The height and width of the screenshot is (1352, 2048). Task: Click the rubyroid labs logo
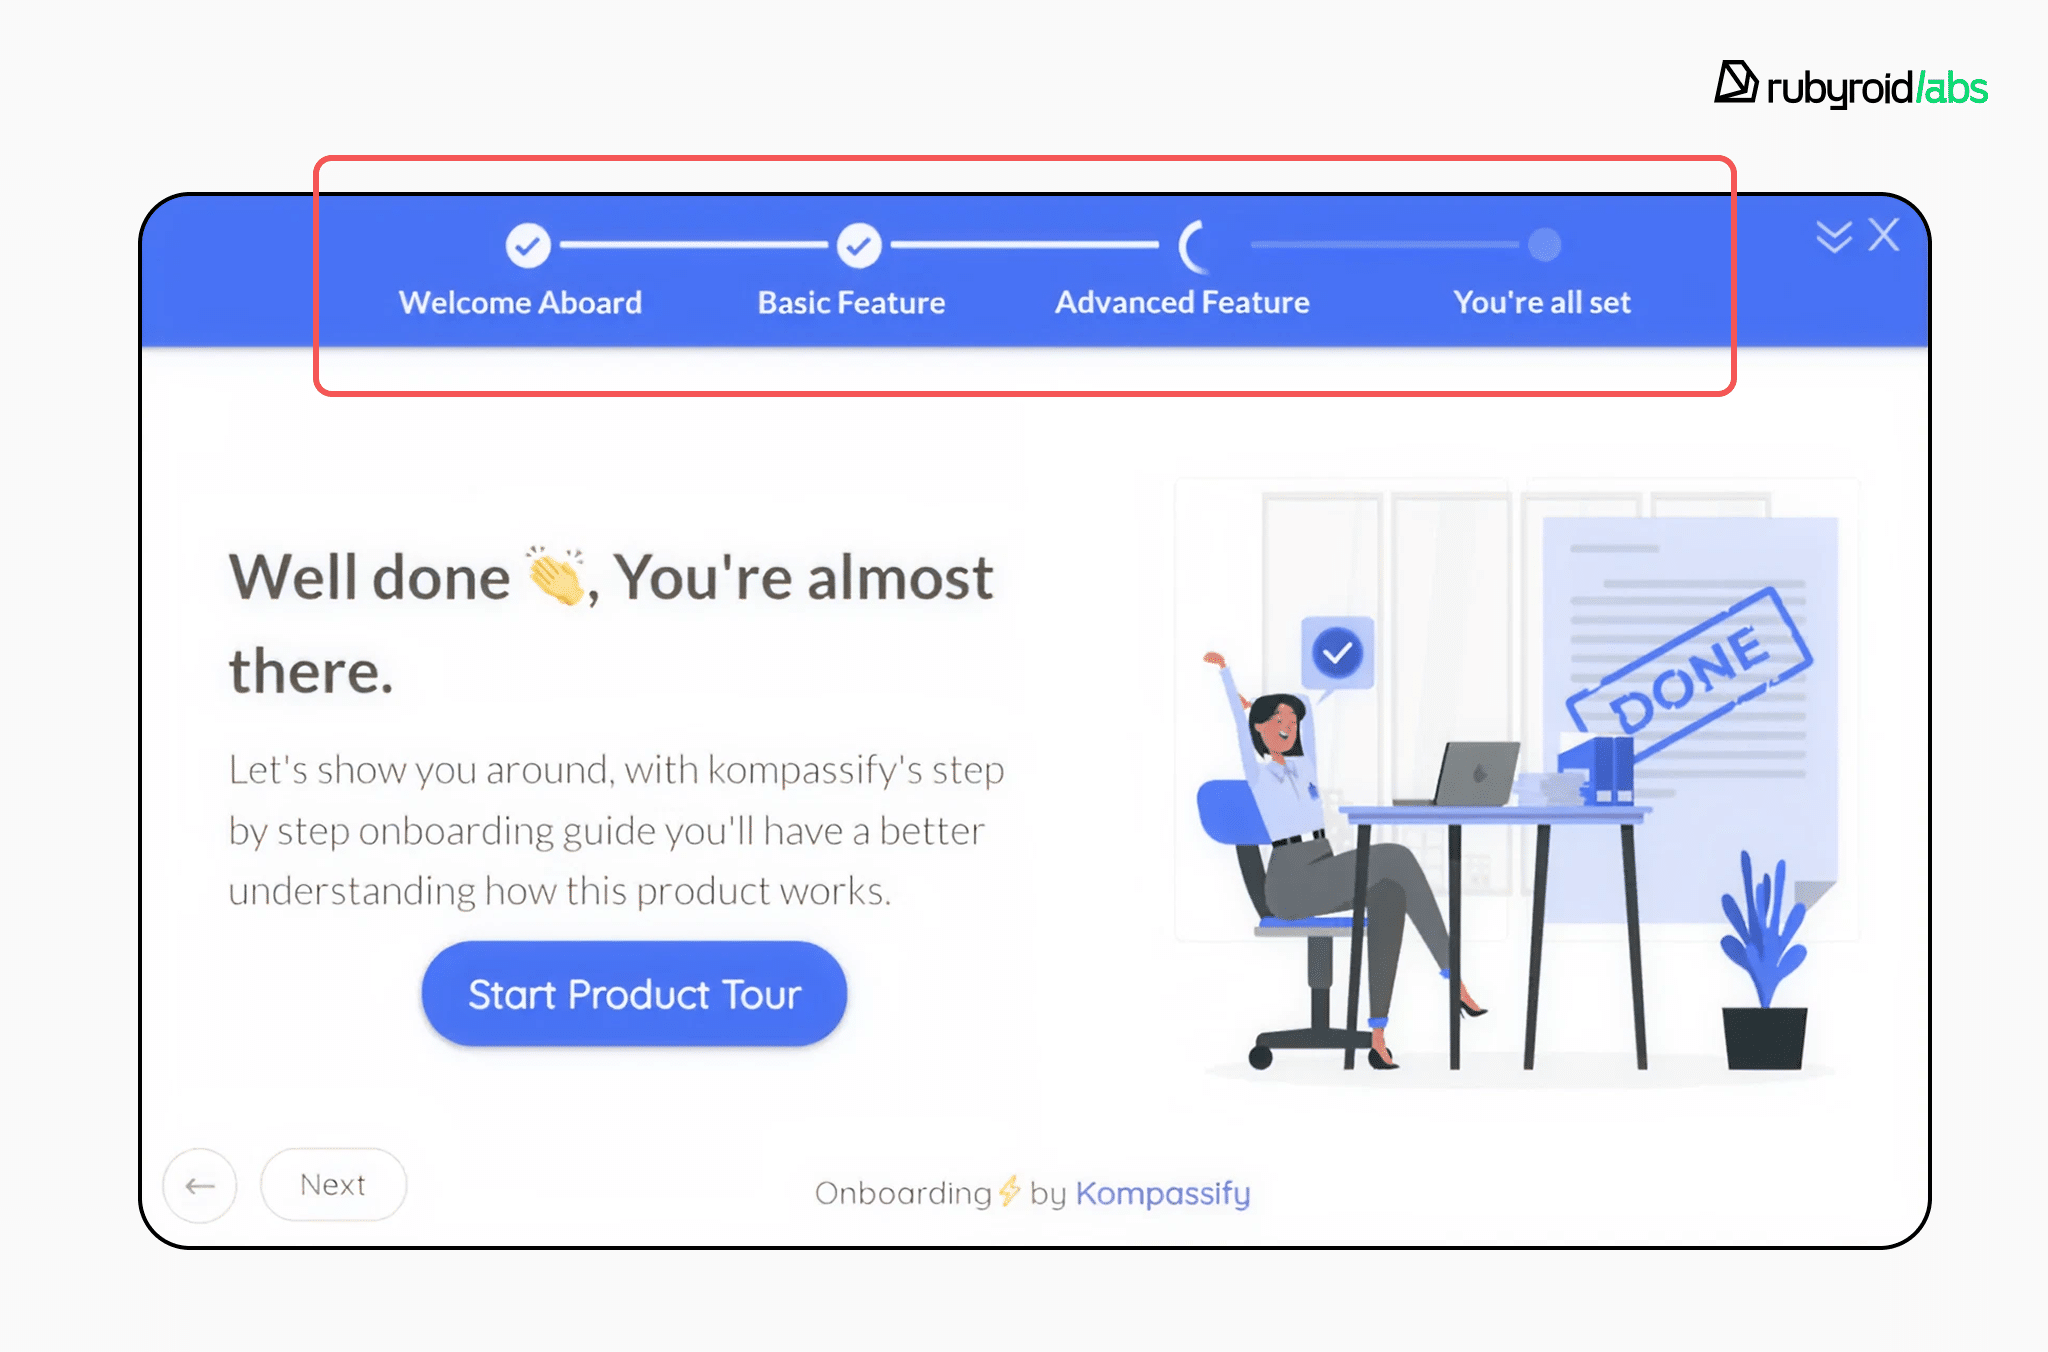coord(1851,85)
